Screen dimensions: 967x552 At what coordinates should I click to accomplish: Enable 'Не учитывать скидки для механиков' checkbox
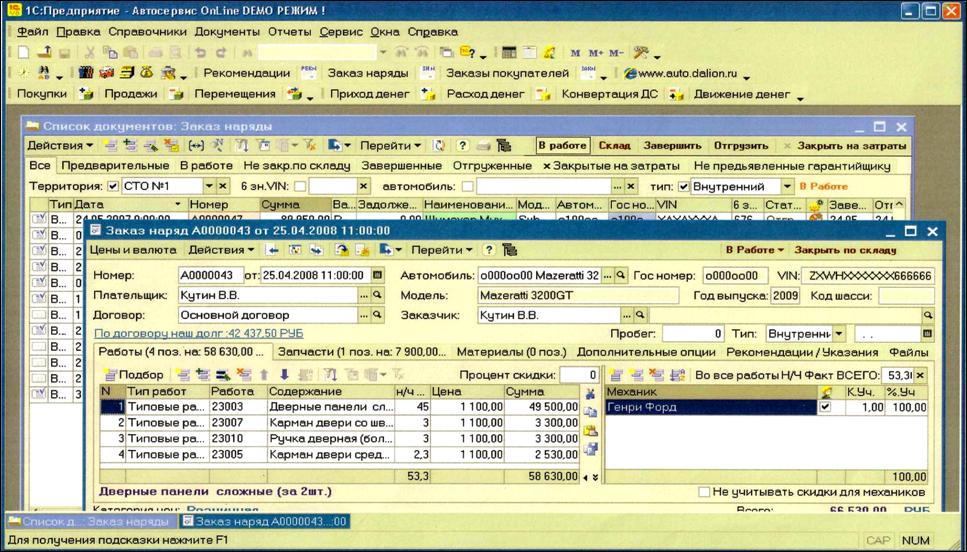[705, 492]
